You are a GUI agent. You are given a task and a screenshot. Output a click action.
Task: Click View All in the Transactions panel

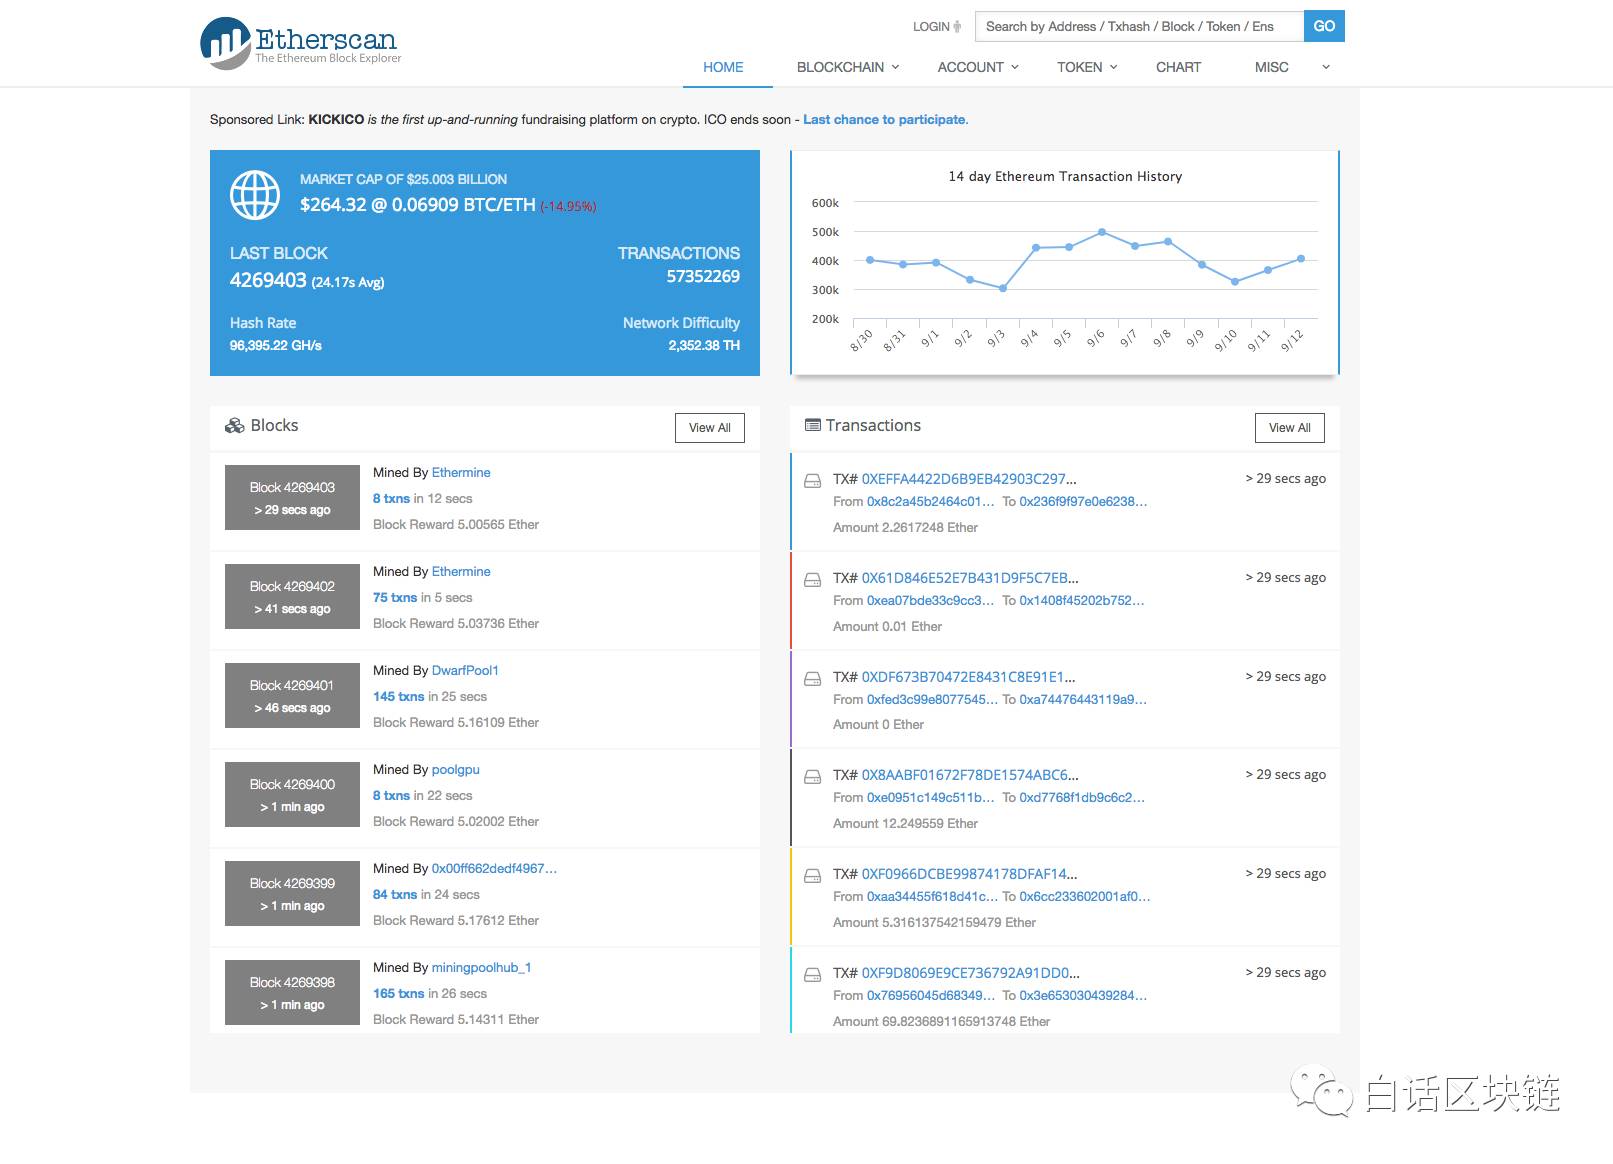(x=1290, y=428)
